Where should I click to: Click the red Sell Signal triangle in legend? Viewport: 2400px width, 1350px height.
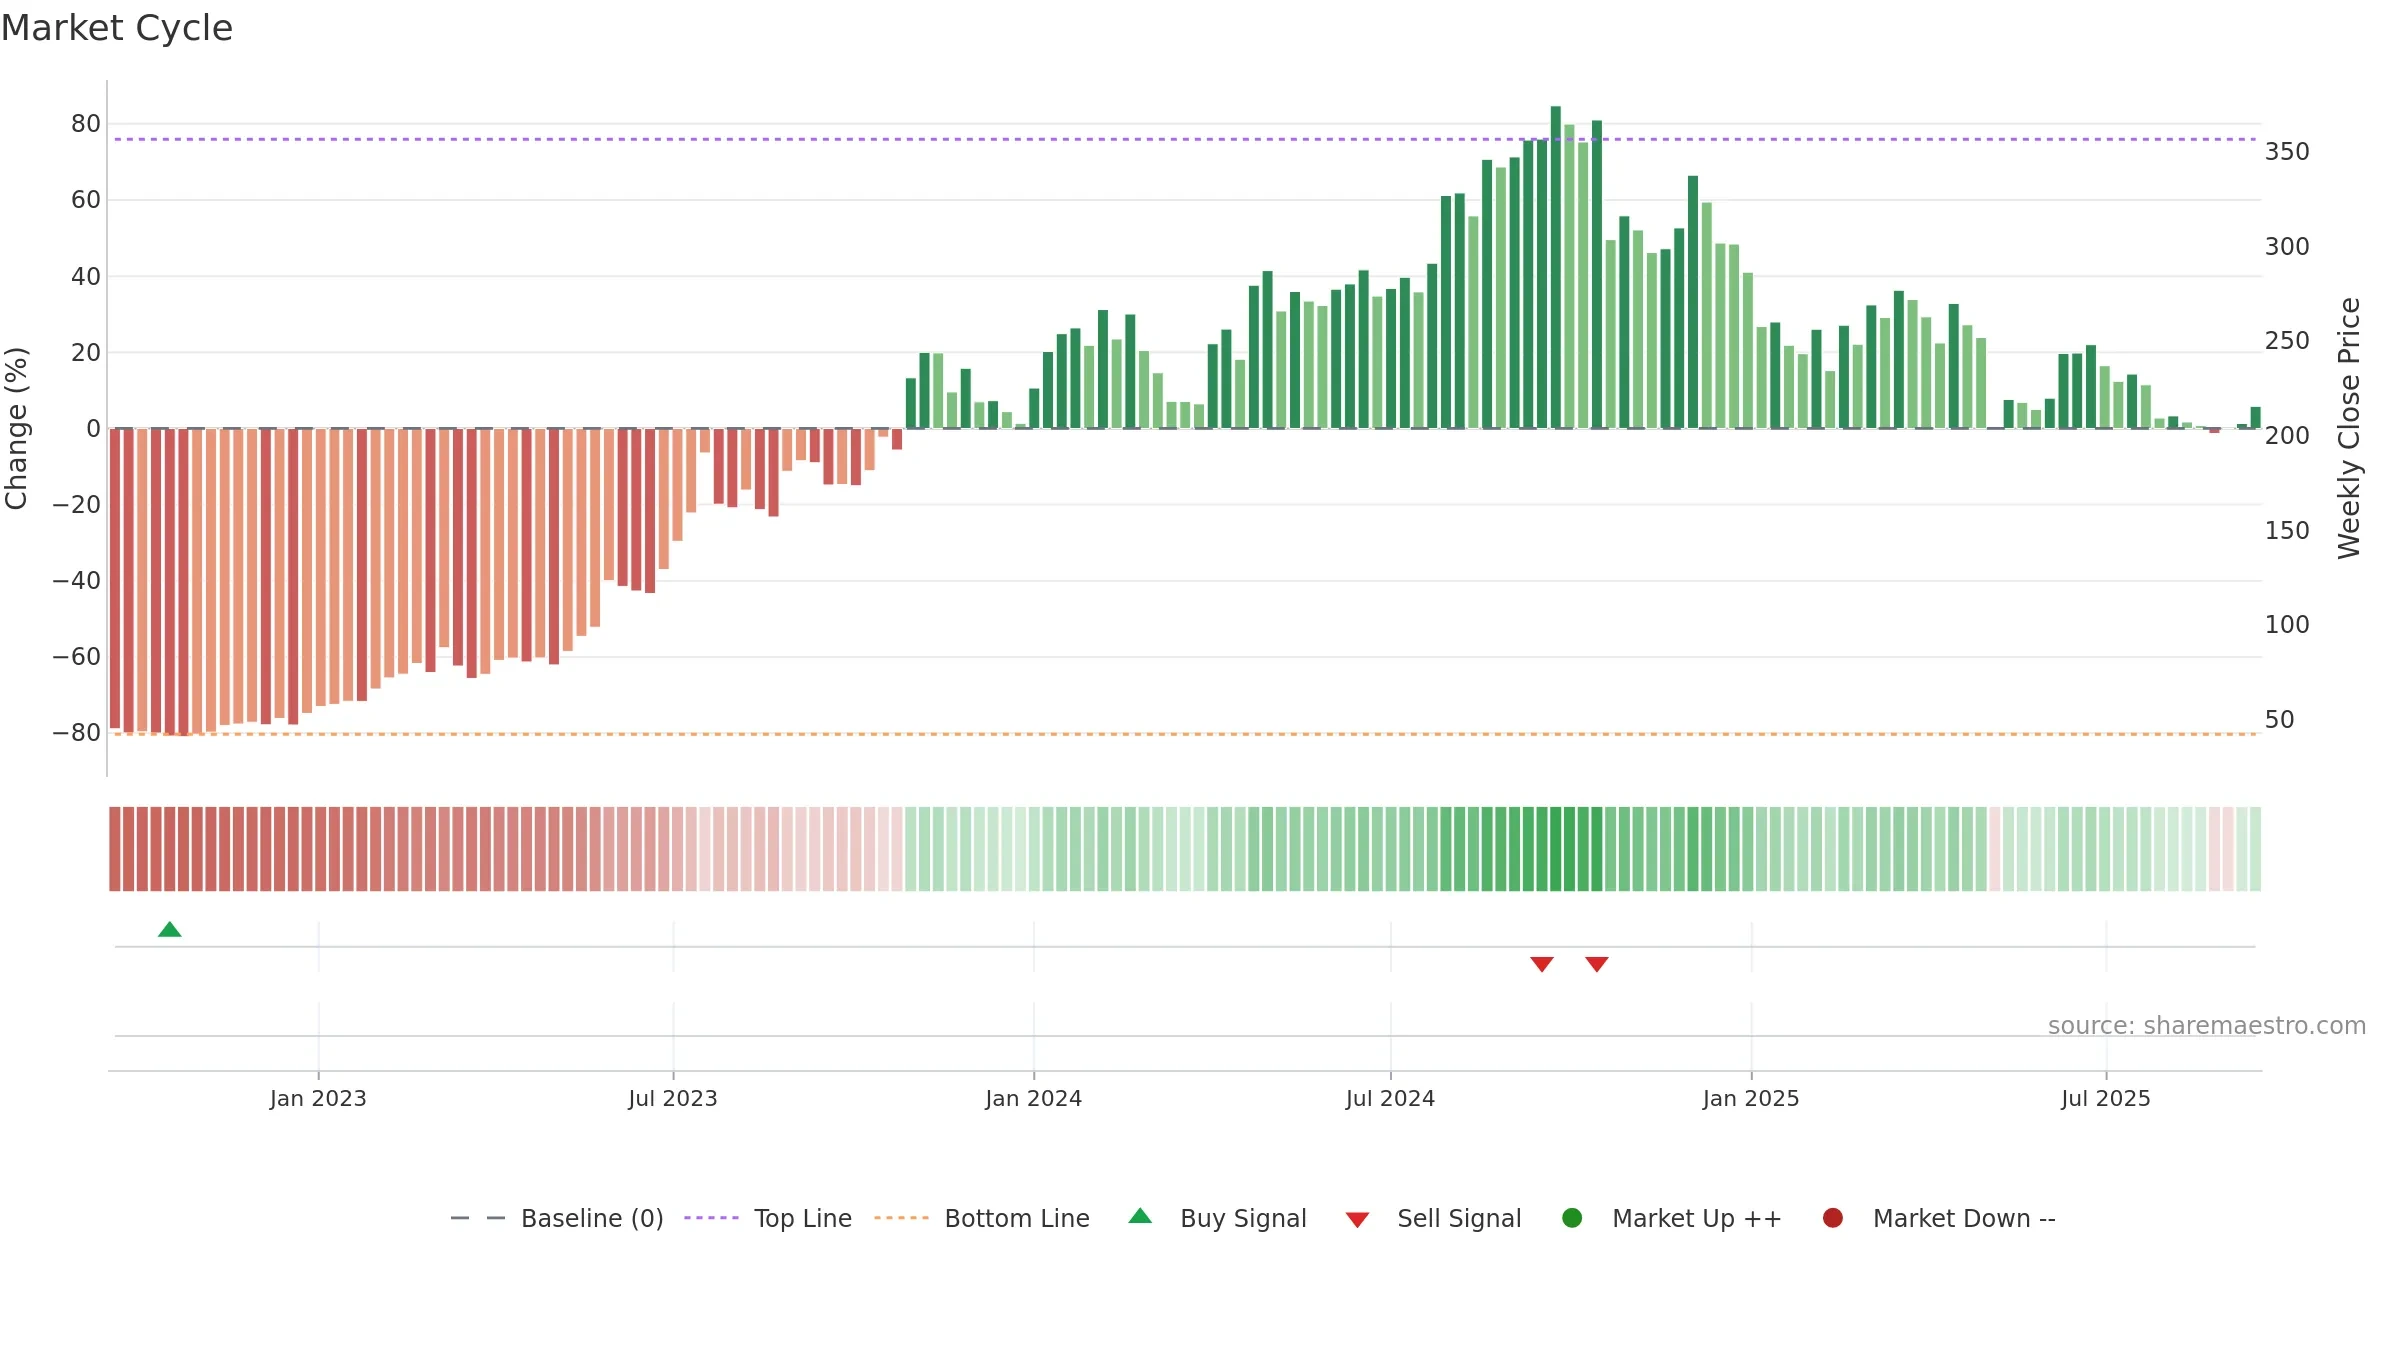click(1357, 1220)
